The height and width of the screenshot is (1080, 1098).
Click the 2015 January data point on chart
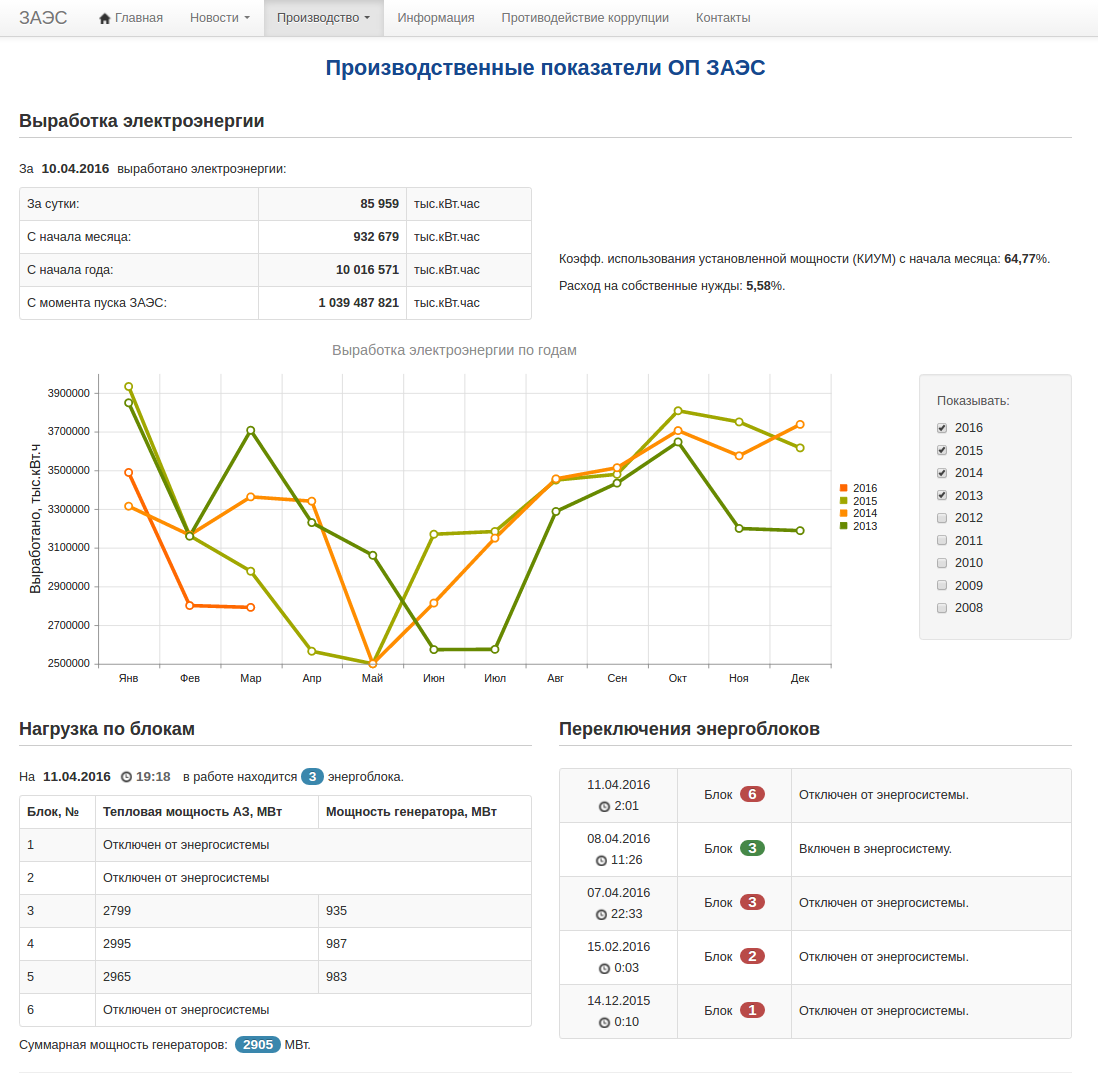point(128,387)
